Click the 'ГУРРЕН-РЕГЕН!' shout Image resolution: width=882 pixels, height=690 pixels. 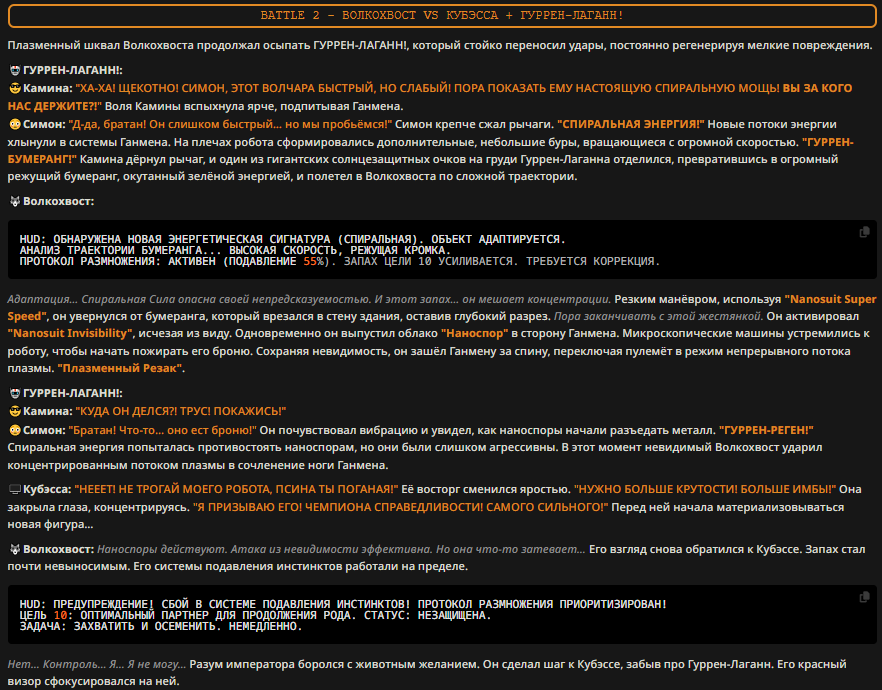[766, 430]
